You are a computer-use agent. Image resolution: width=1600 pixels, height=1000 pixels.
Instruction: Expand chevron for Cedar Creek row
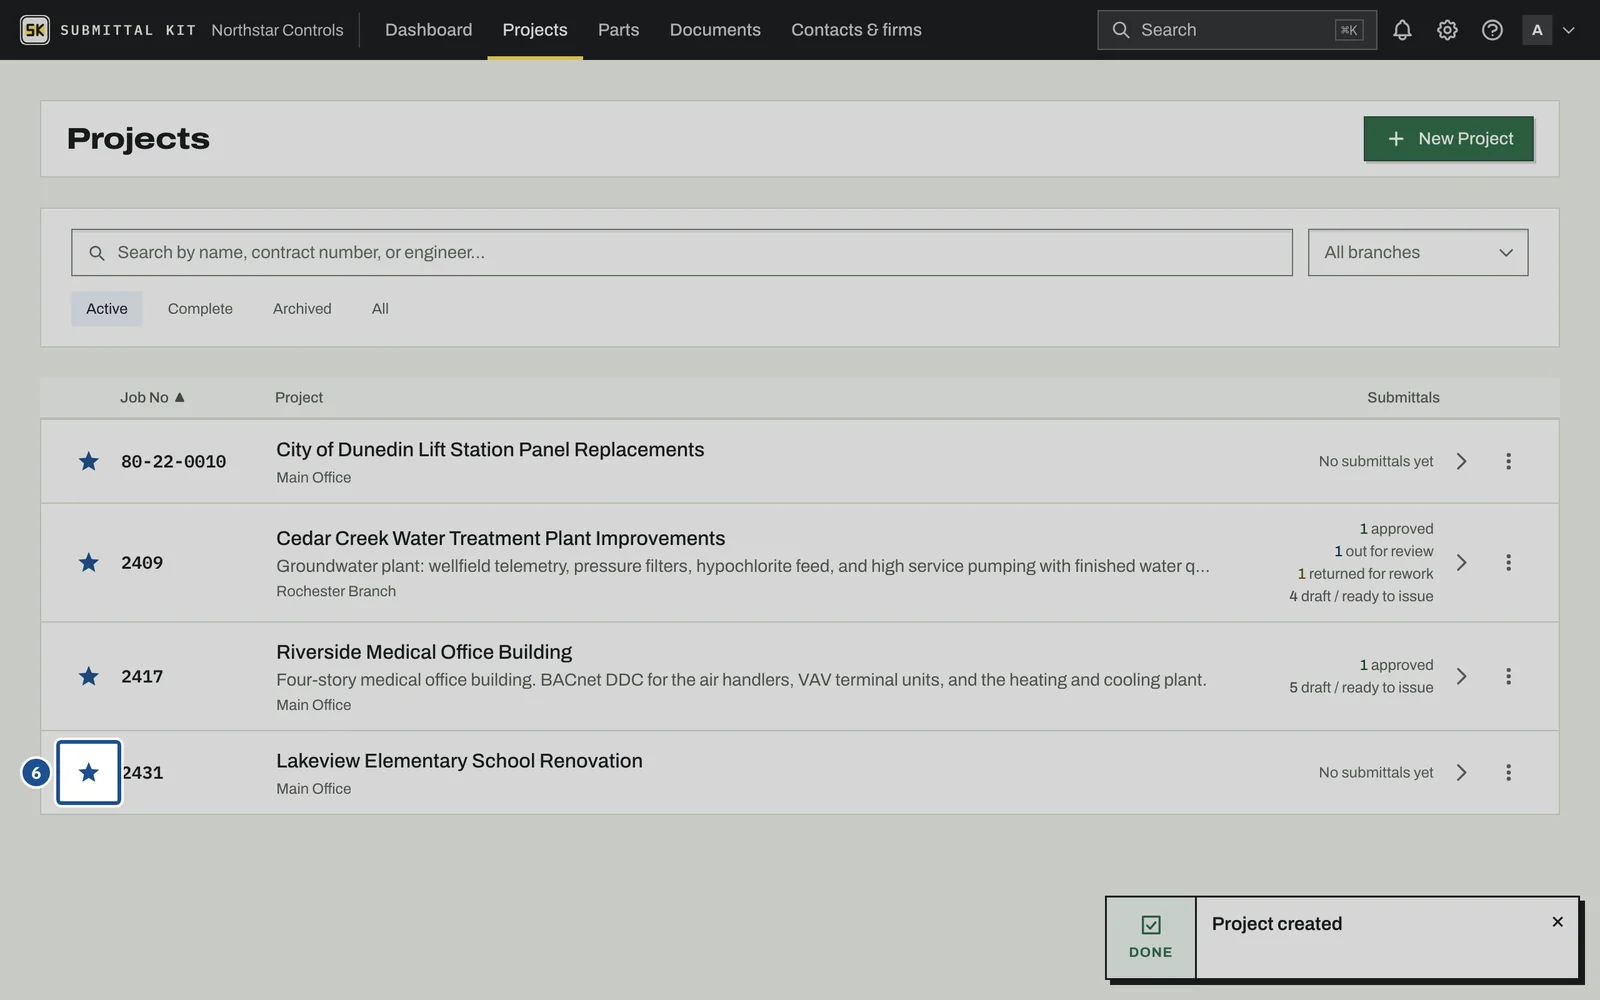tap(1461, 562)
